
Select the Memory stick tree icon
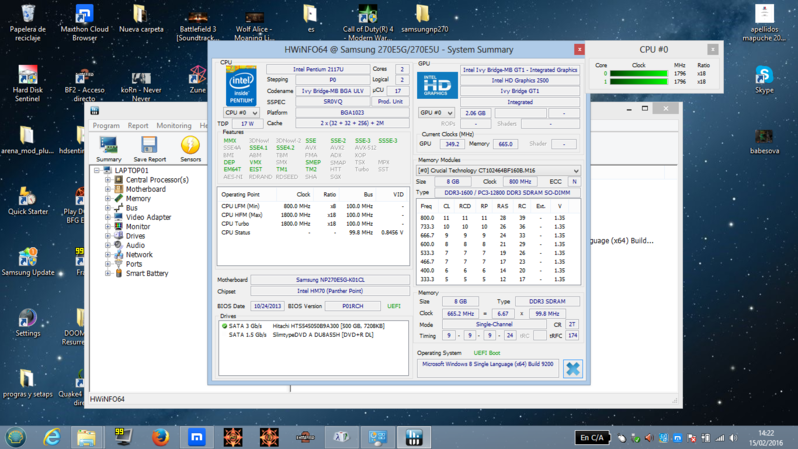tap(119, 199)
